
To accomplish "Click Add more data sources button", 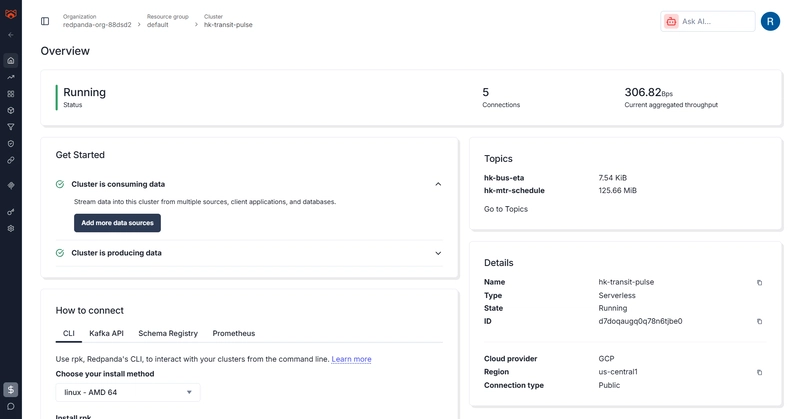I will tap(117, 223).
